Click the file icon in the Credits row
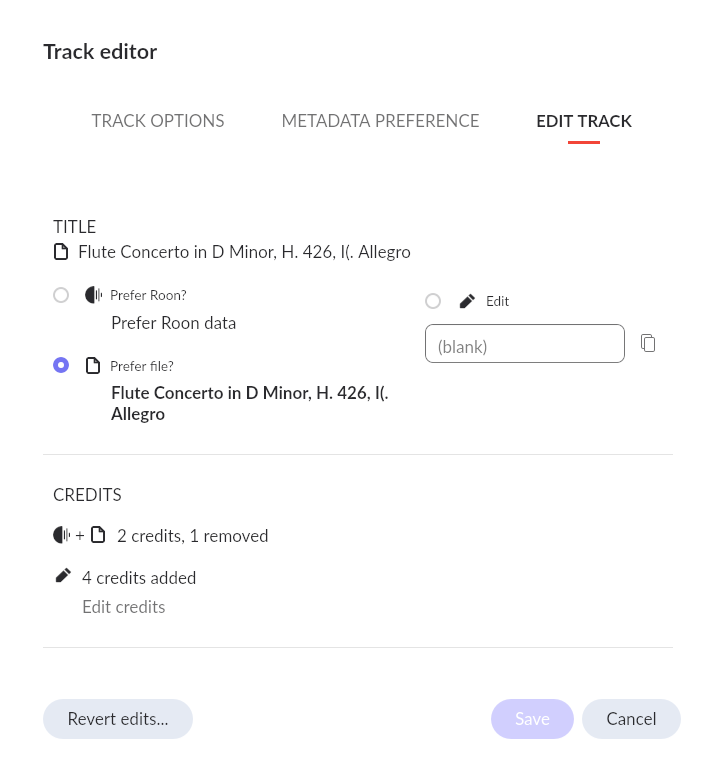This screenshot has width=714, height=779. pos(98,535)
